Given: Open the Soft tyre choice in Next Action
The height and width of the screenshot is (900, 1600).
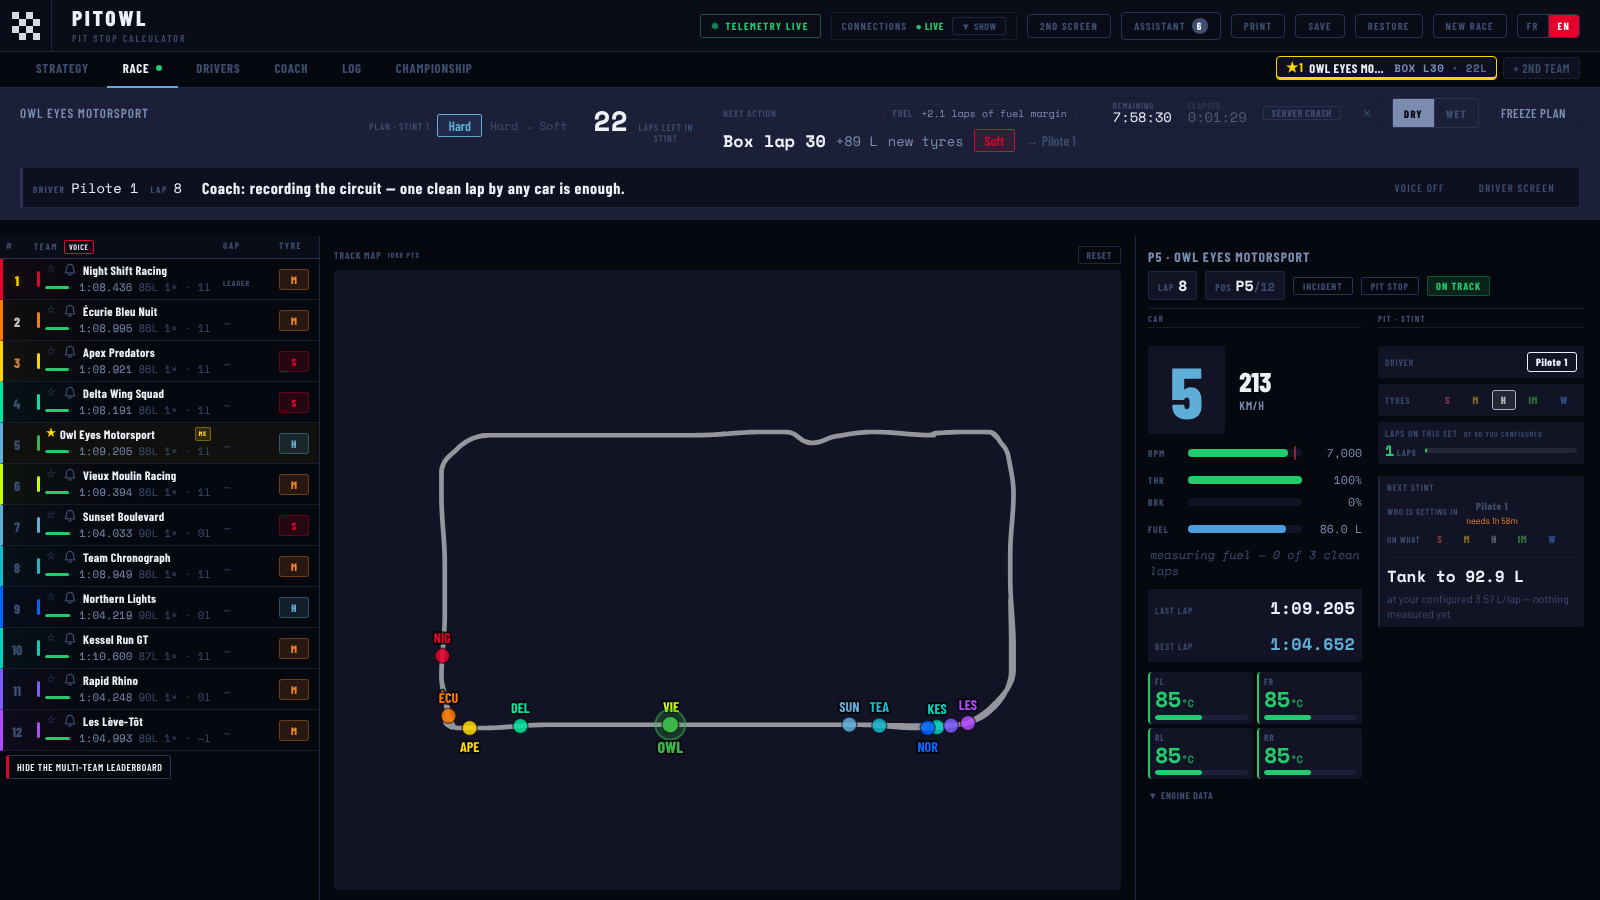Looking at the screenshot, I should click(x=994, y=142).
